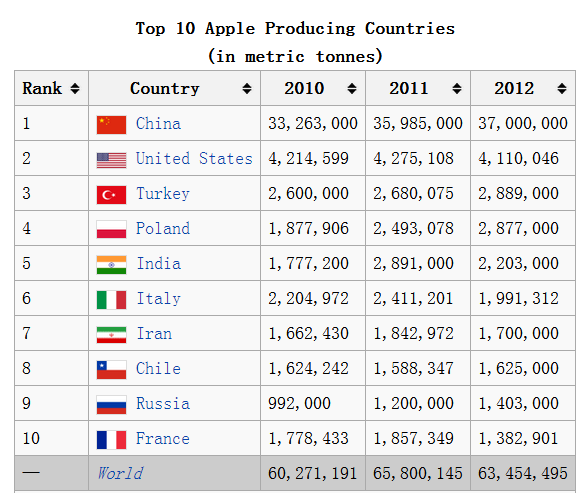Click the Italy flag icon
576x493 pixels.
[x=111, y=300]
